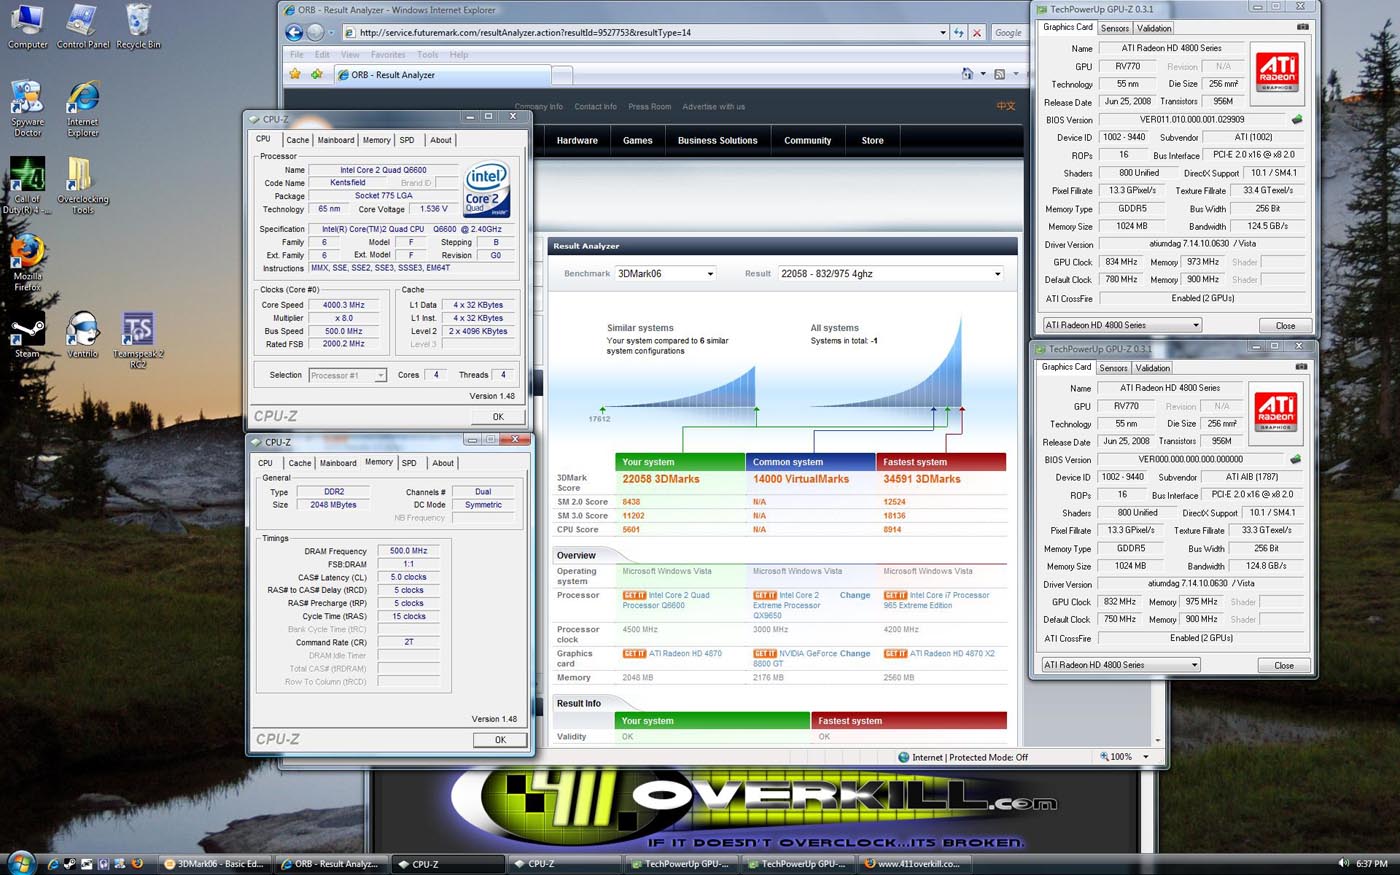
Task: Click the Hardware site navigation item
Action: (577, 141)
